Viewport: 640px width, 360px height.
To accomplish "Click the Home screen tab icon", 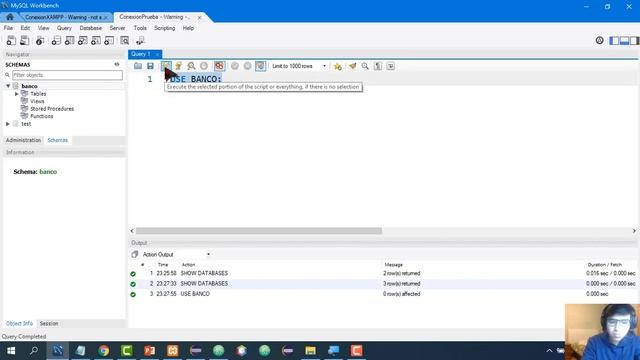I will pos(10,17).
